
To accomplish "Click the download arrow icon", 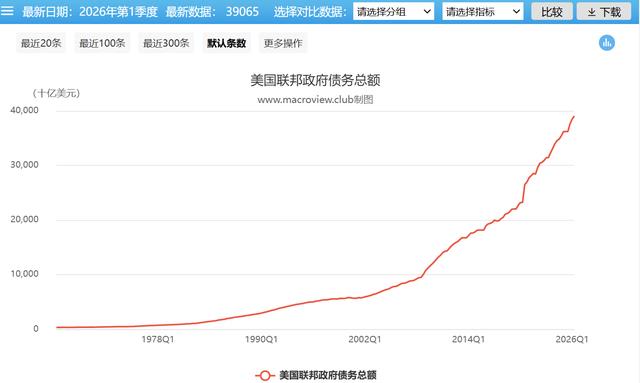I will pyautogui.click(x=591, y=12).
